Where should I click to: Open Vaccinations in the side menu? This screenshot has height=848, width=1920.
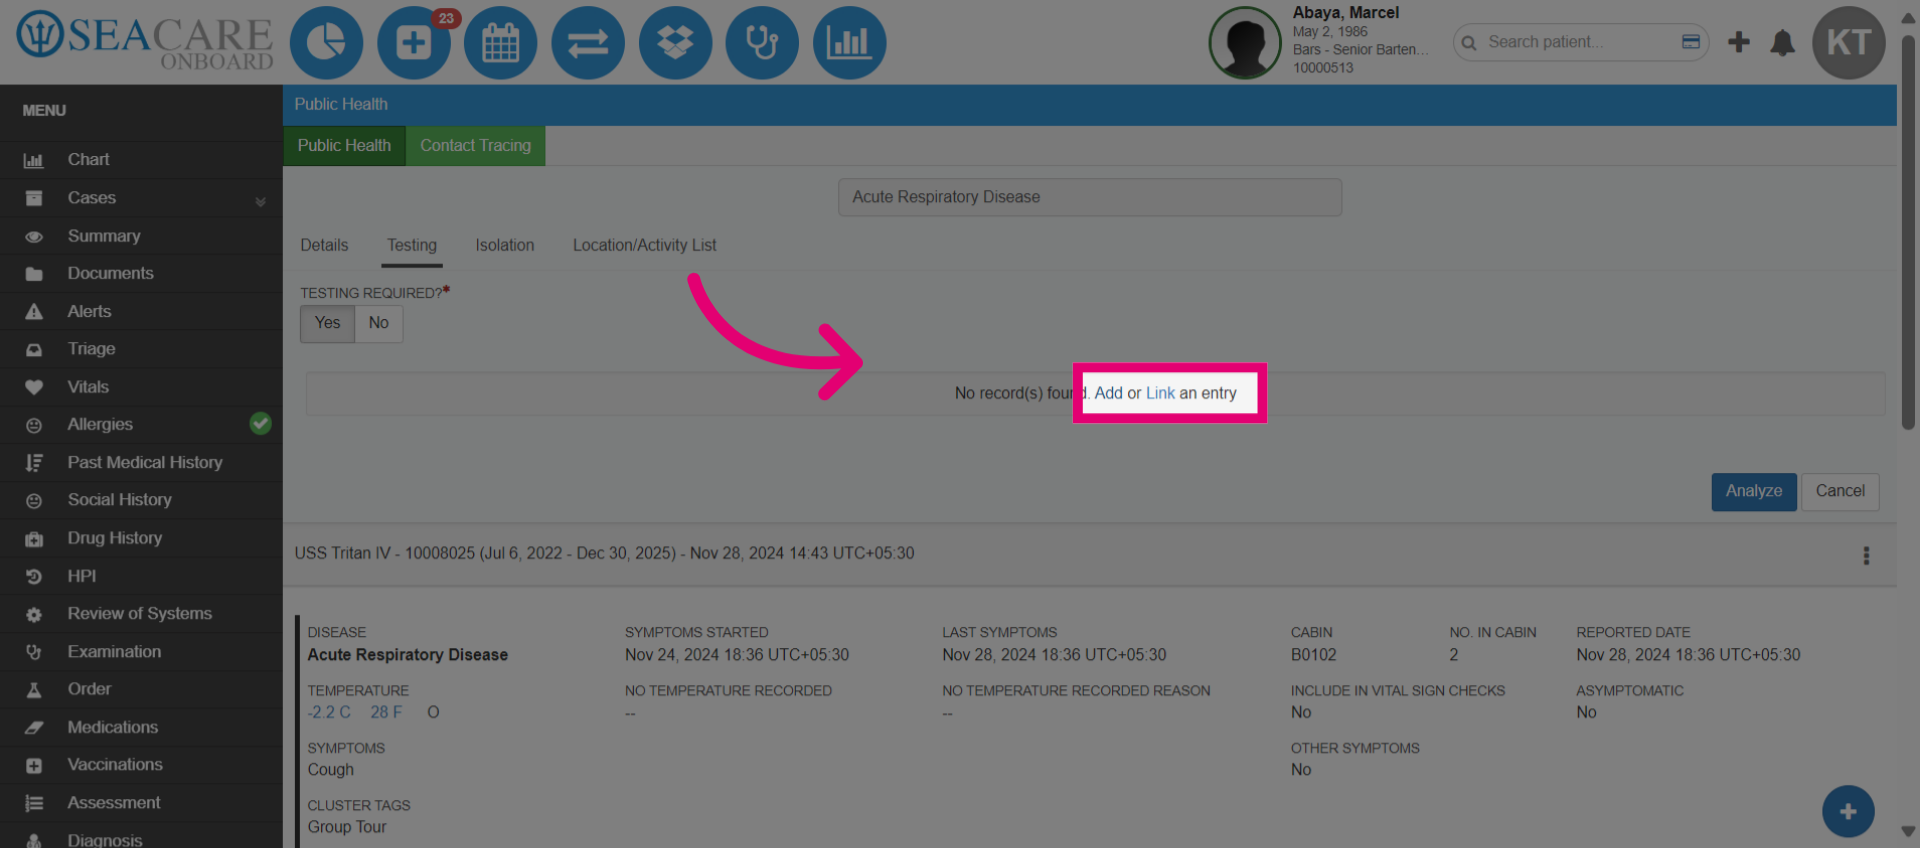pos(141,764)
